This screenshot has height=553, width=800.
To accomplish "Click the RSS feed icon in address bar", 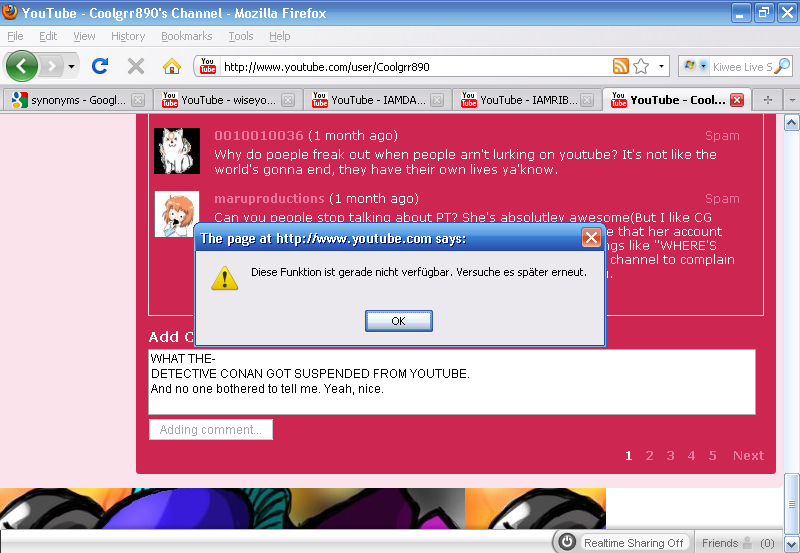I will point(620,66).
